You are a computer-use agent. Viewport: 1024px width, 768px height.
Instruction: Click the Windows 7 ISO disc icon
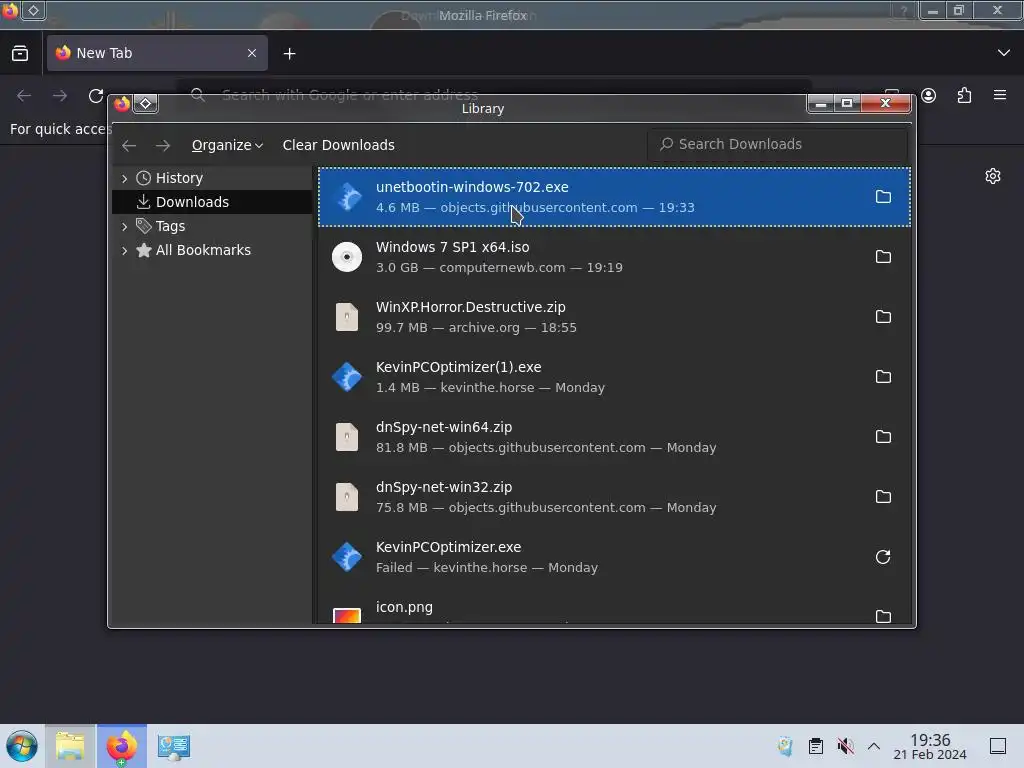[x=347, y=257]
